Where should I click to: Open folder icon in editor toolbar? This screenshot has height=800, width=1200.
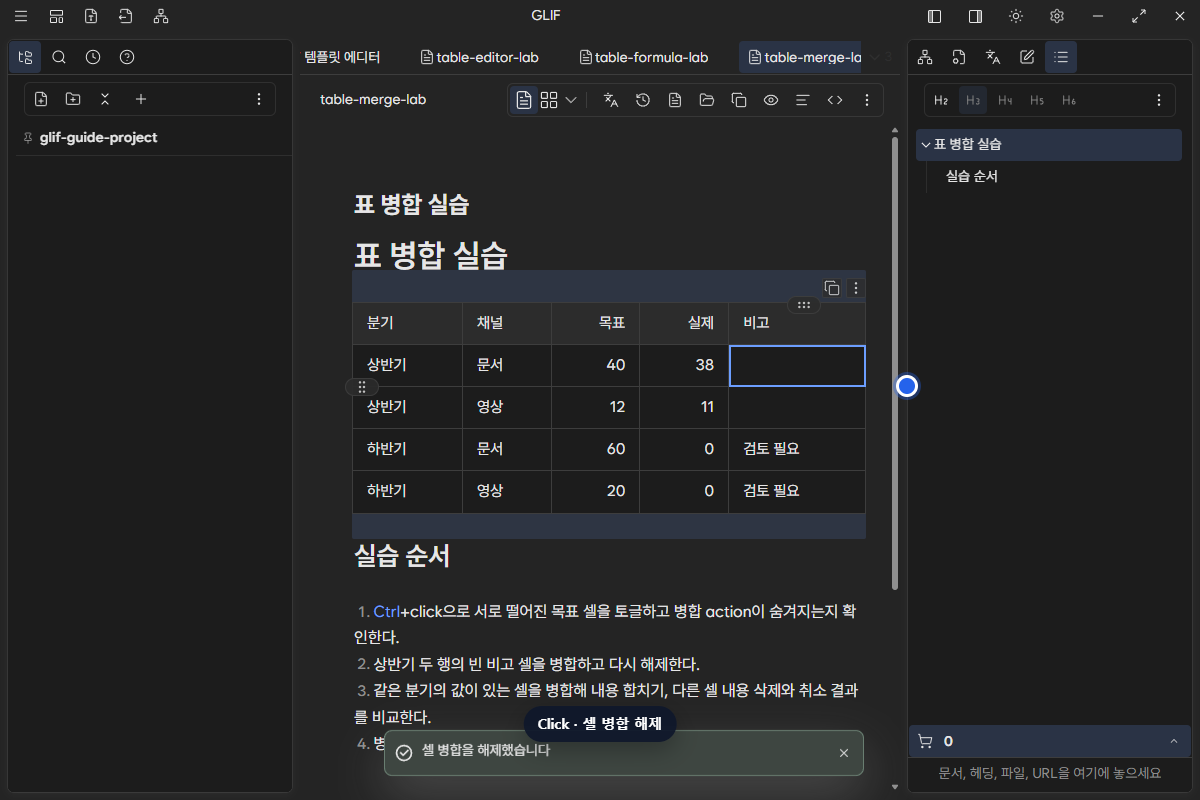point(707,100)
